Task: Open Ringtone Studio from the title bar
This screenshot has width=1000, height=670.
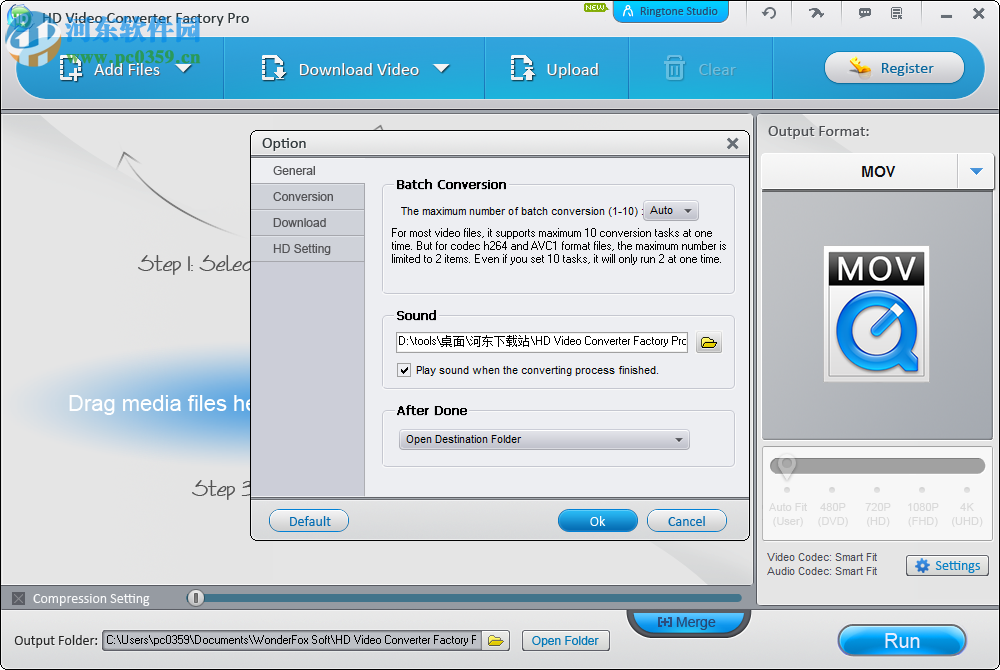Action: coord(670,12)
